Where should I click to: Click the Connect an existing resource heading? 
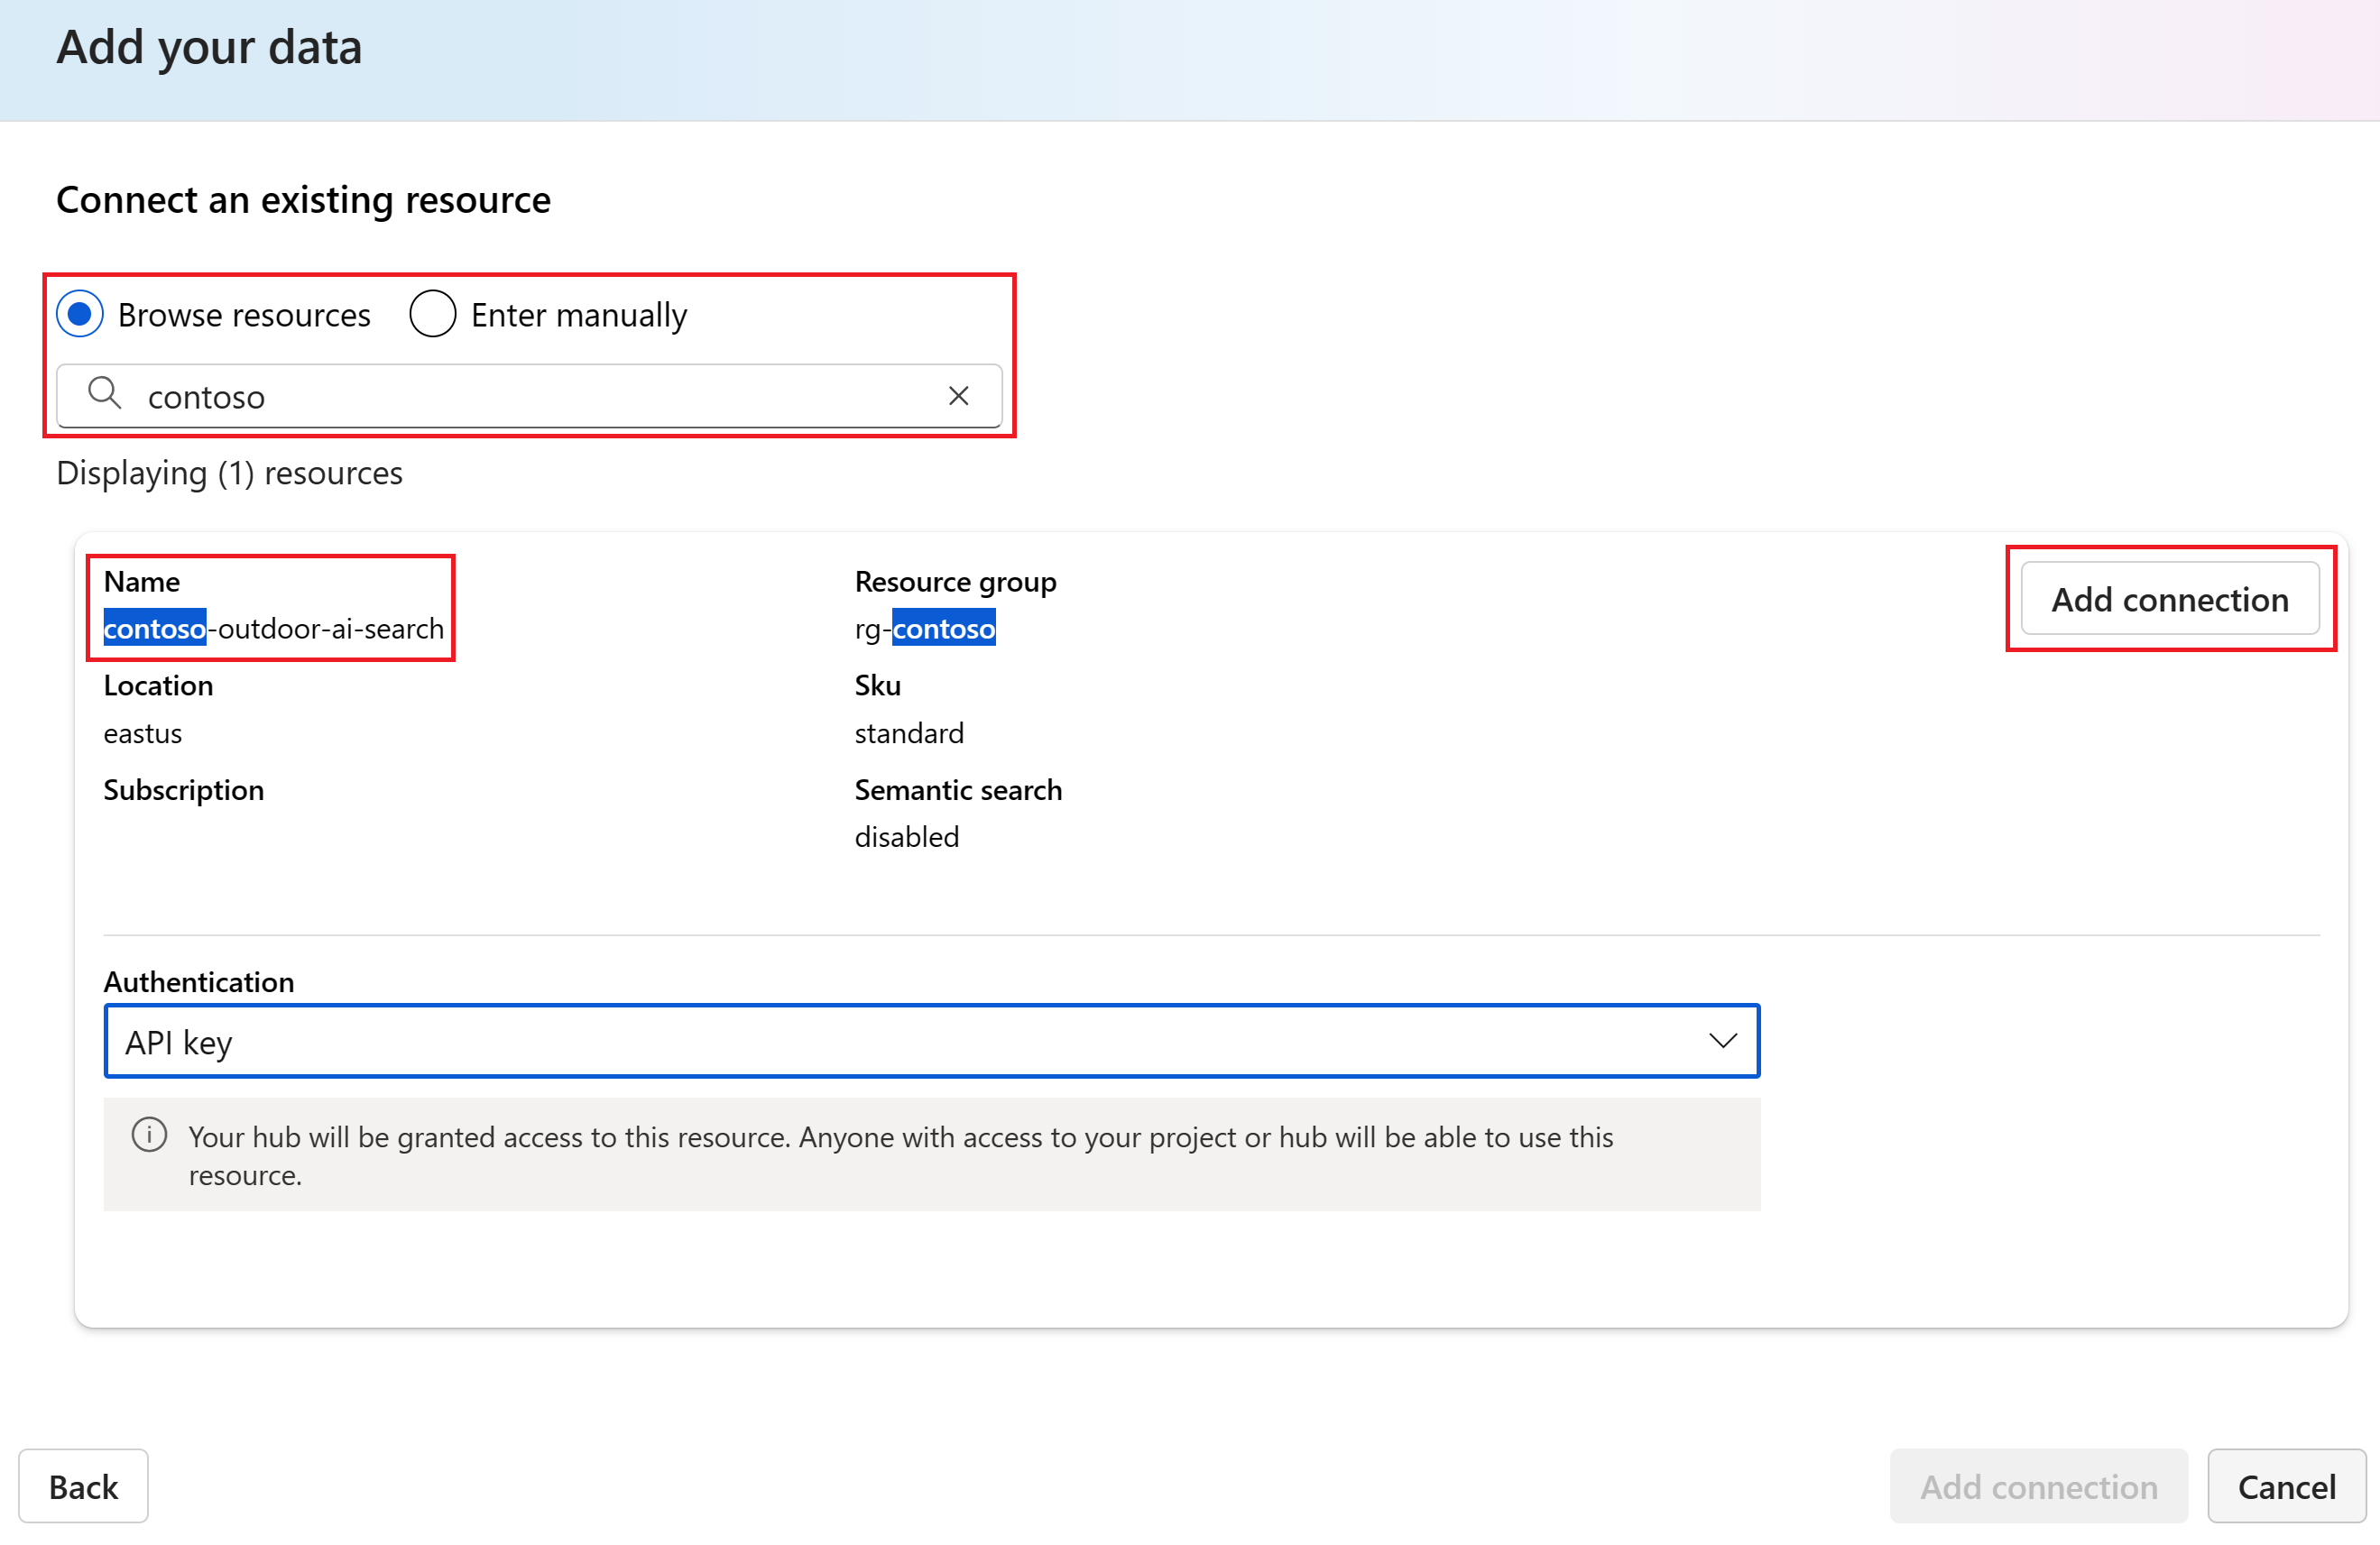304,200
